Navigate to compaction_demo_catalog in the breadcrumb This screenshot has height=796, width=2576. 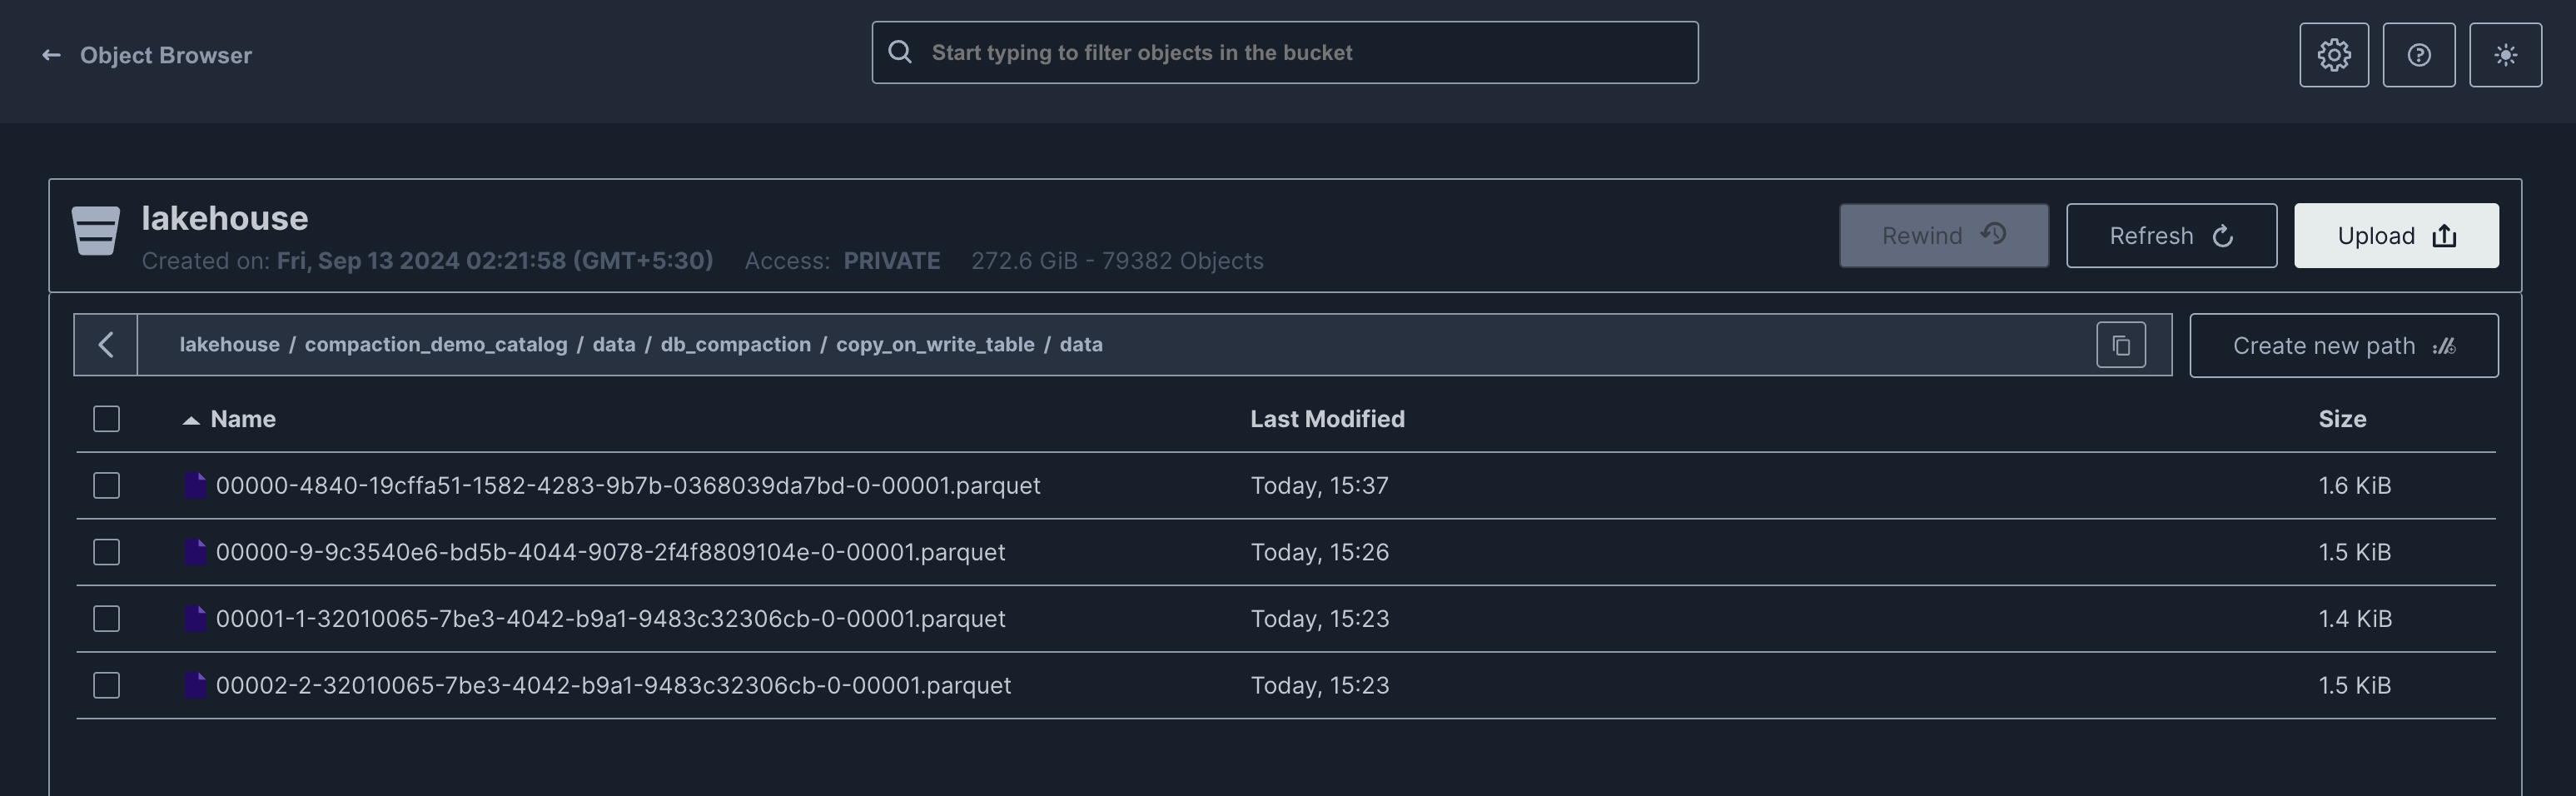pos(436,344)
